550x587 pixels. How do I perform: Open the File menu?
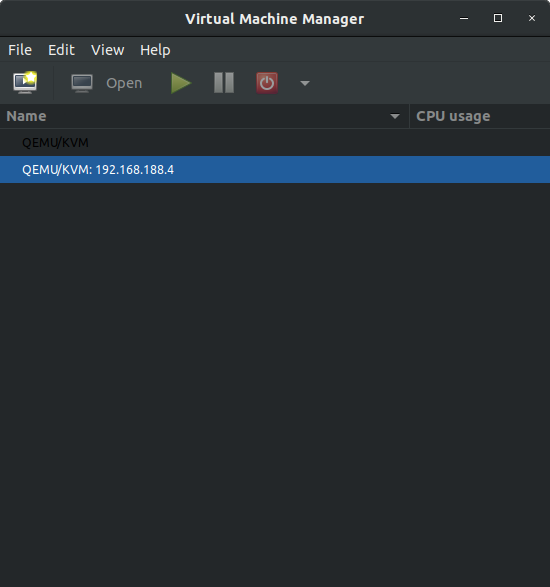pyautogui.click(x=20, y=50)
